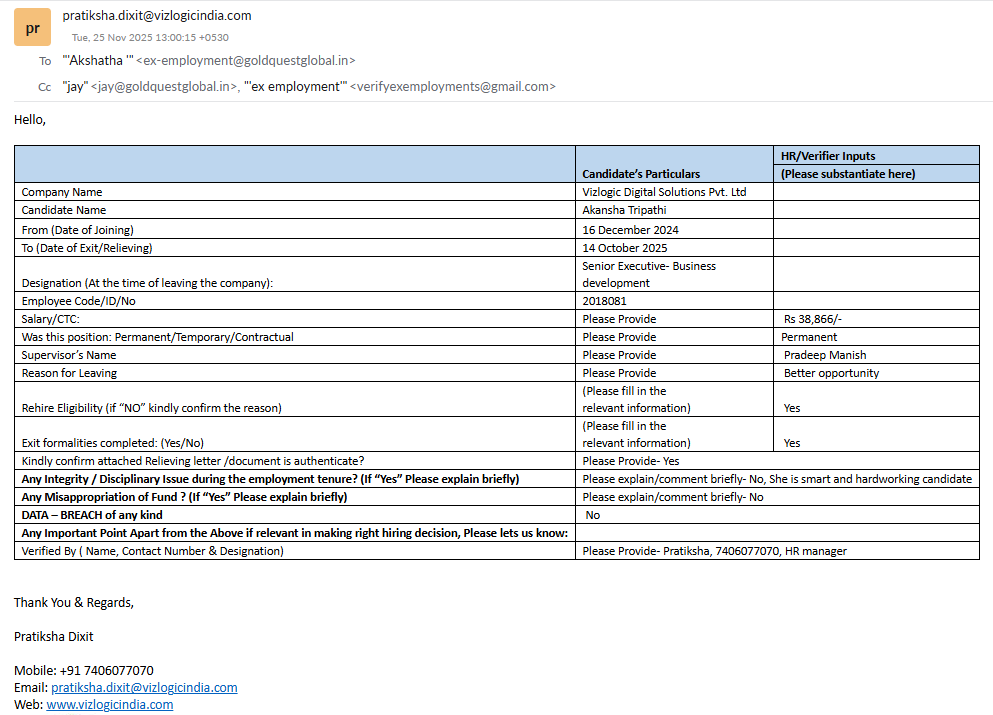Click the 'Verified By' row label
The height and width of the screenshot is (715, 993).
(x=152, y=551)
